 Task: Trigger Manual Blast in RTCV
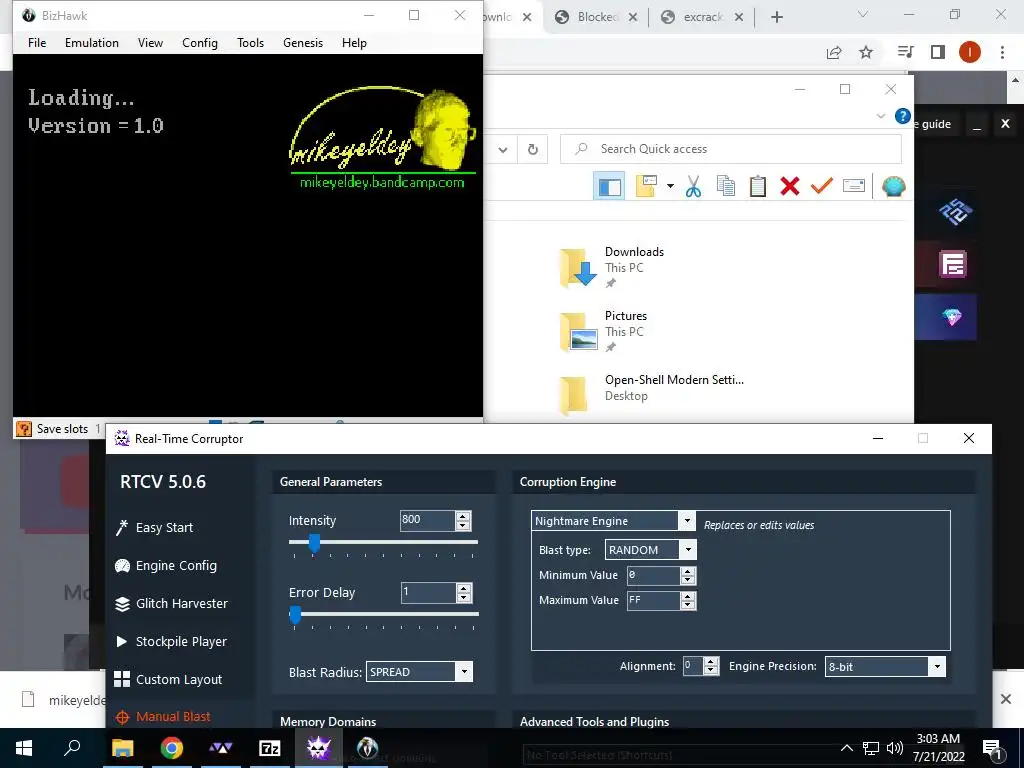tap(163, 716)
